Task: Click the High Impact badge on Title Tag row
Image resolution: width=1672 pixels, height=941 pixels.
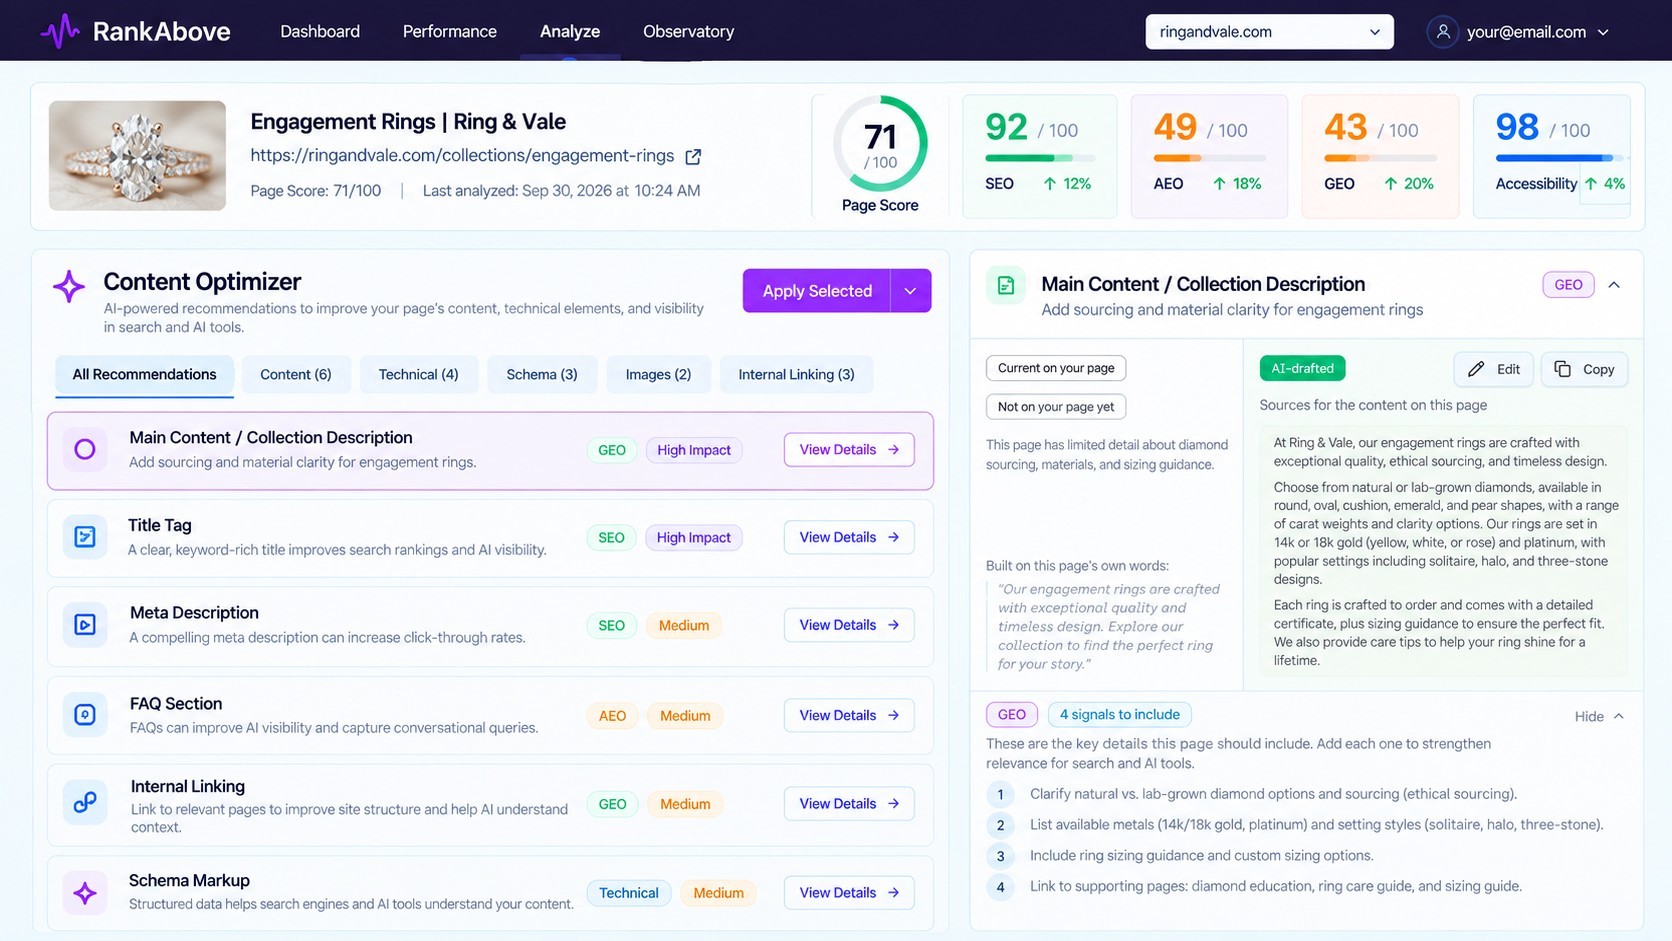Action: pos(694,537)
